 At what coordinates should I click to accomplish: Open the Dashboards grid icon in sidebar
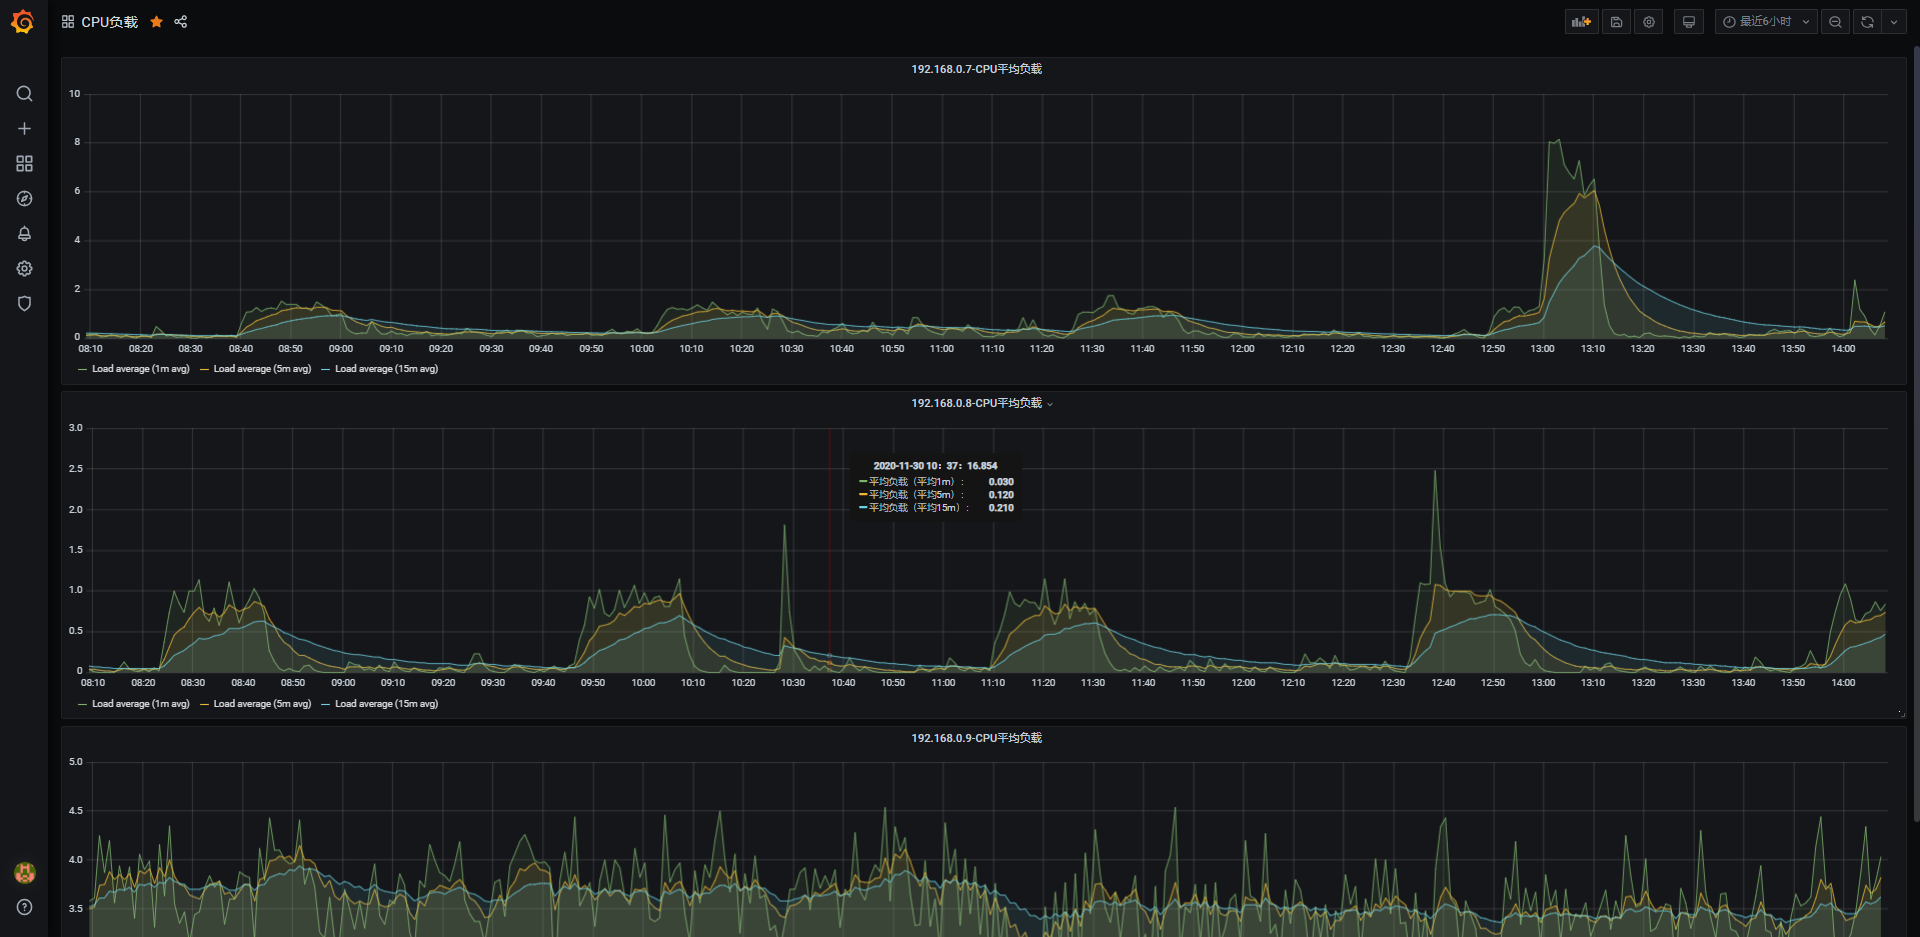coord(24,164)
